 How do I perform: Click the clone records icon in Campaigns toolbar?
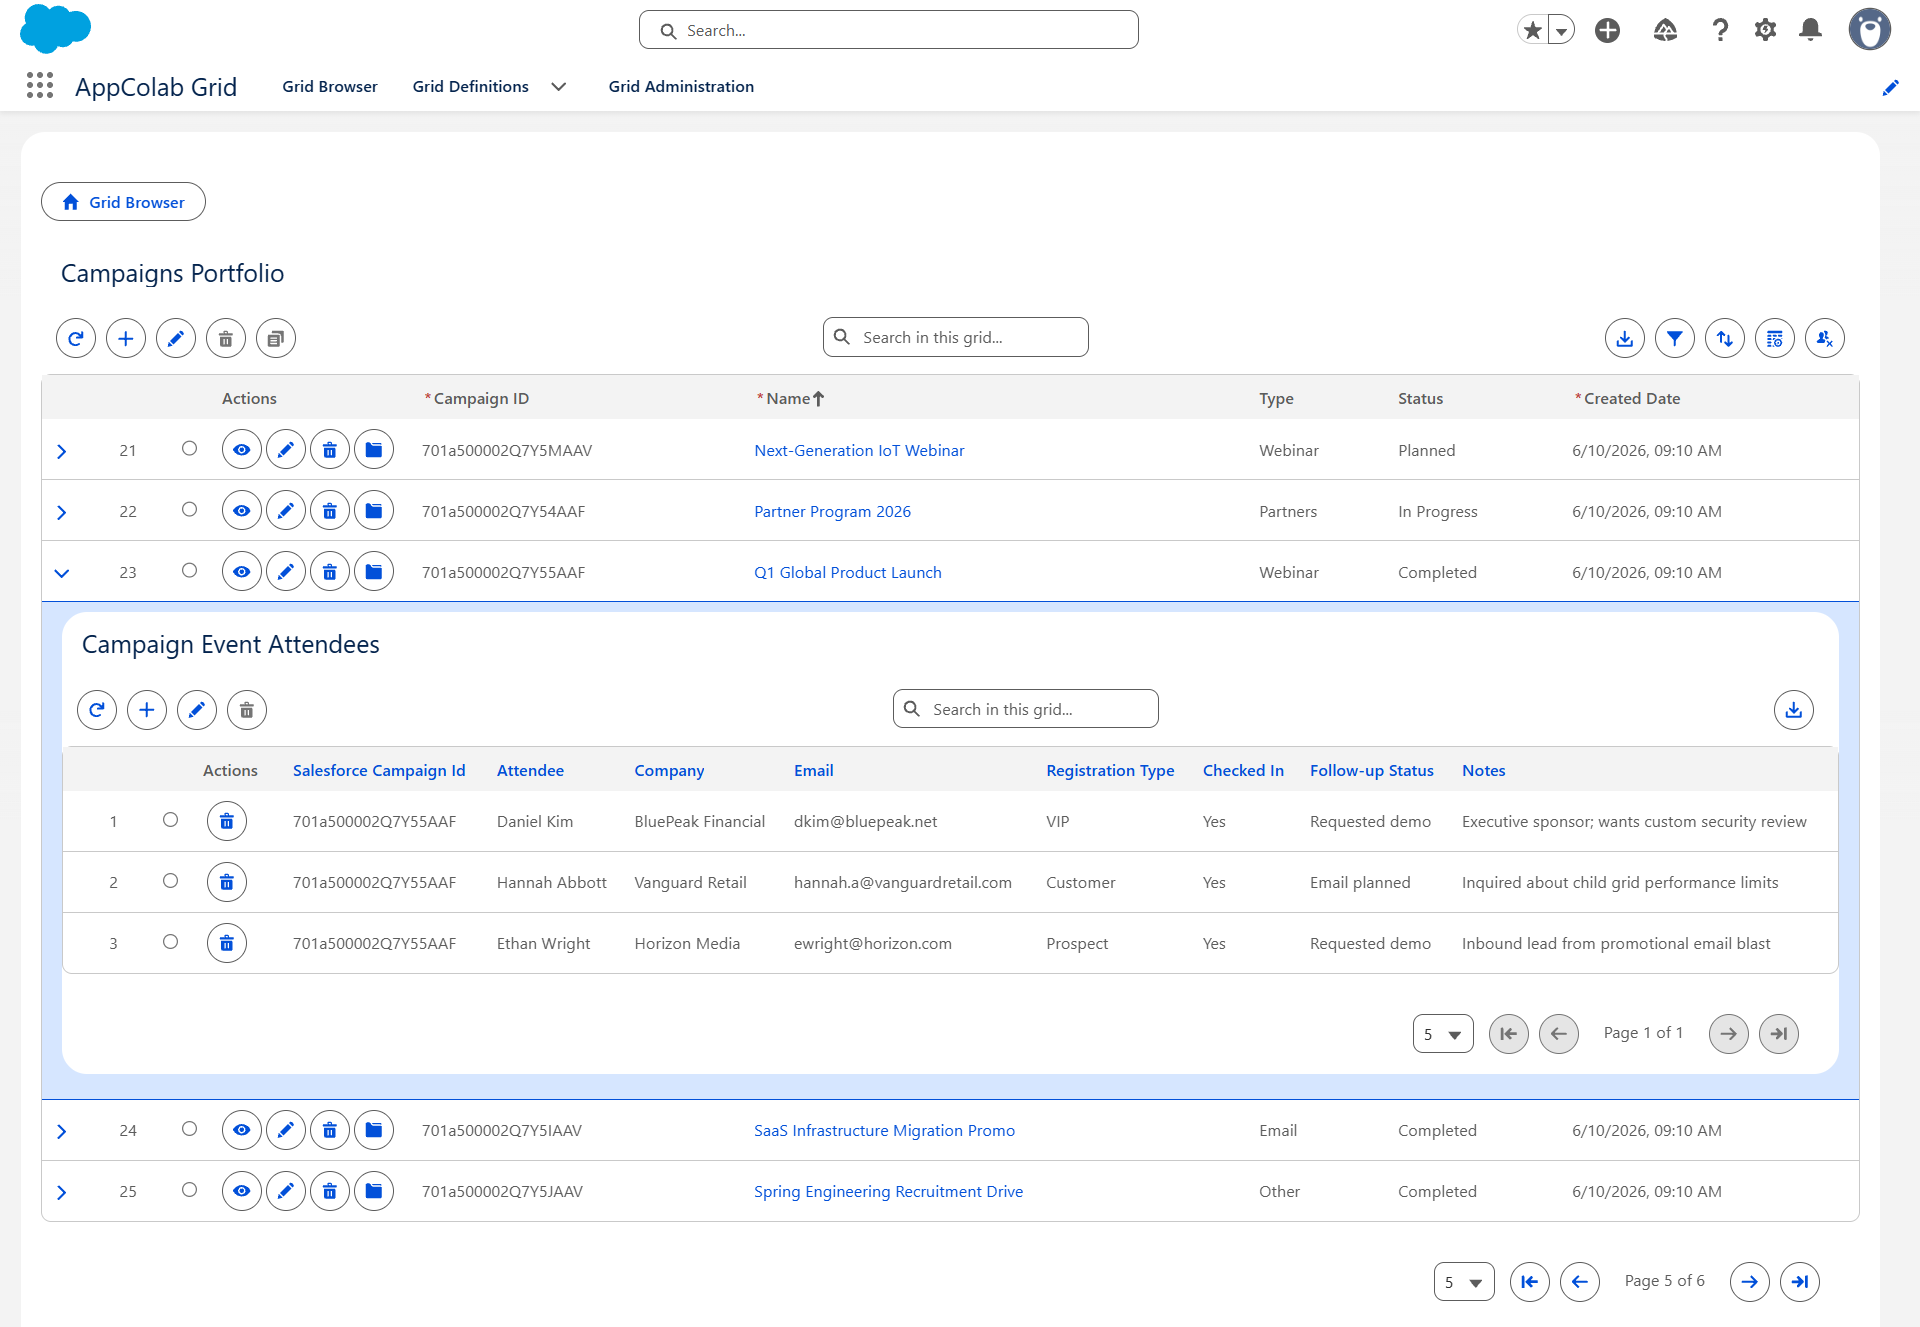276,338
